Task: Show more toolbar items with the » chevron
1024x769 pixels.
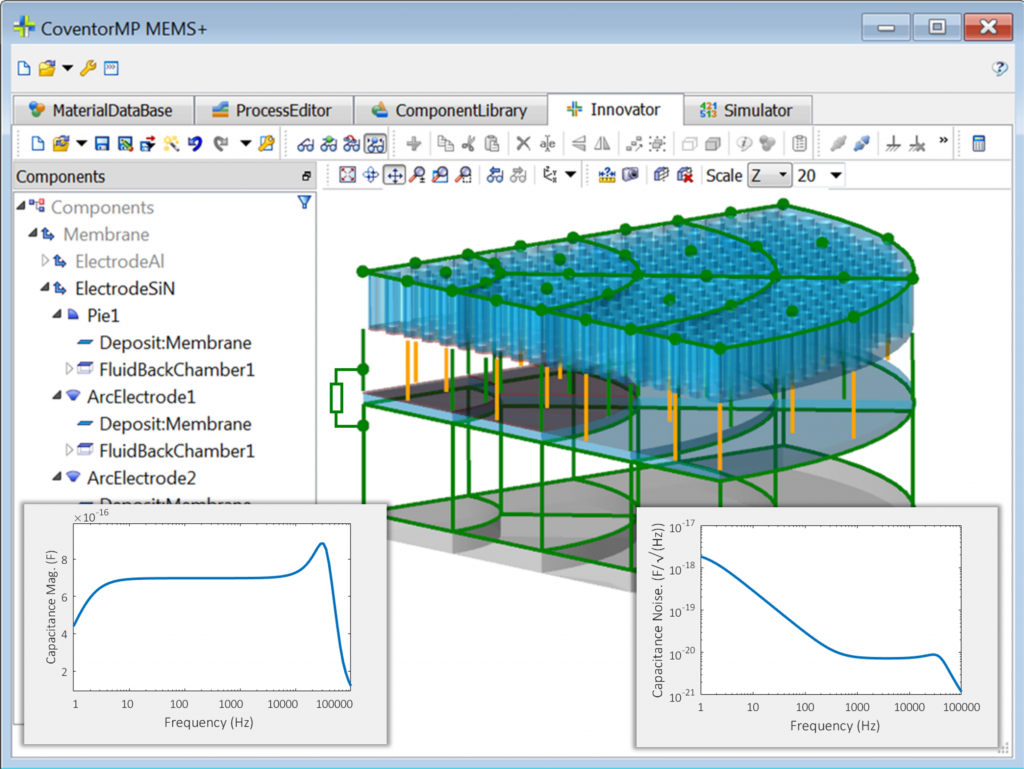Action: tap(943, 140)
